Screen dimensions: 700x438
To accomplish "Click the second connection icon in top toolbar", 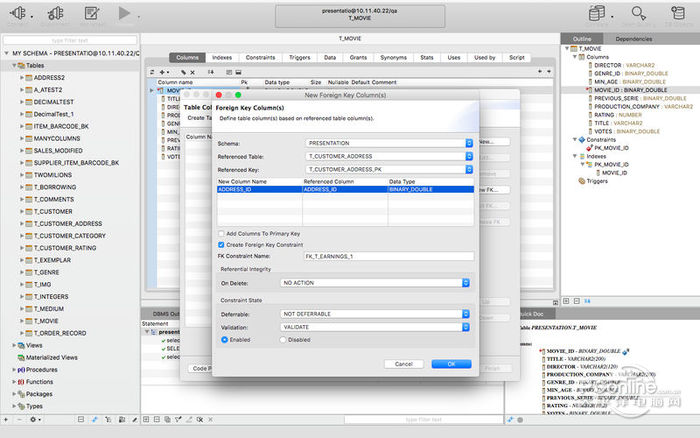I will (x=56, y=13).
